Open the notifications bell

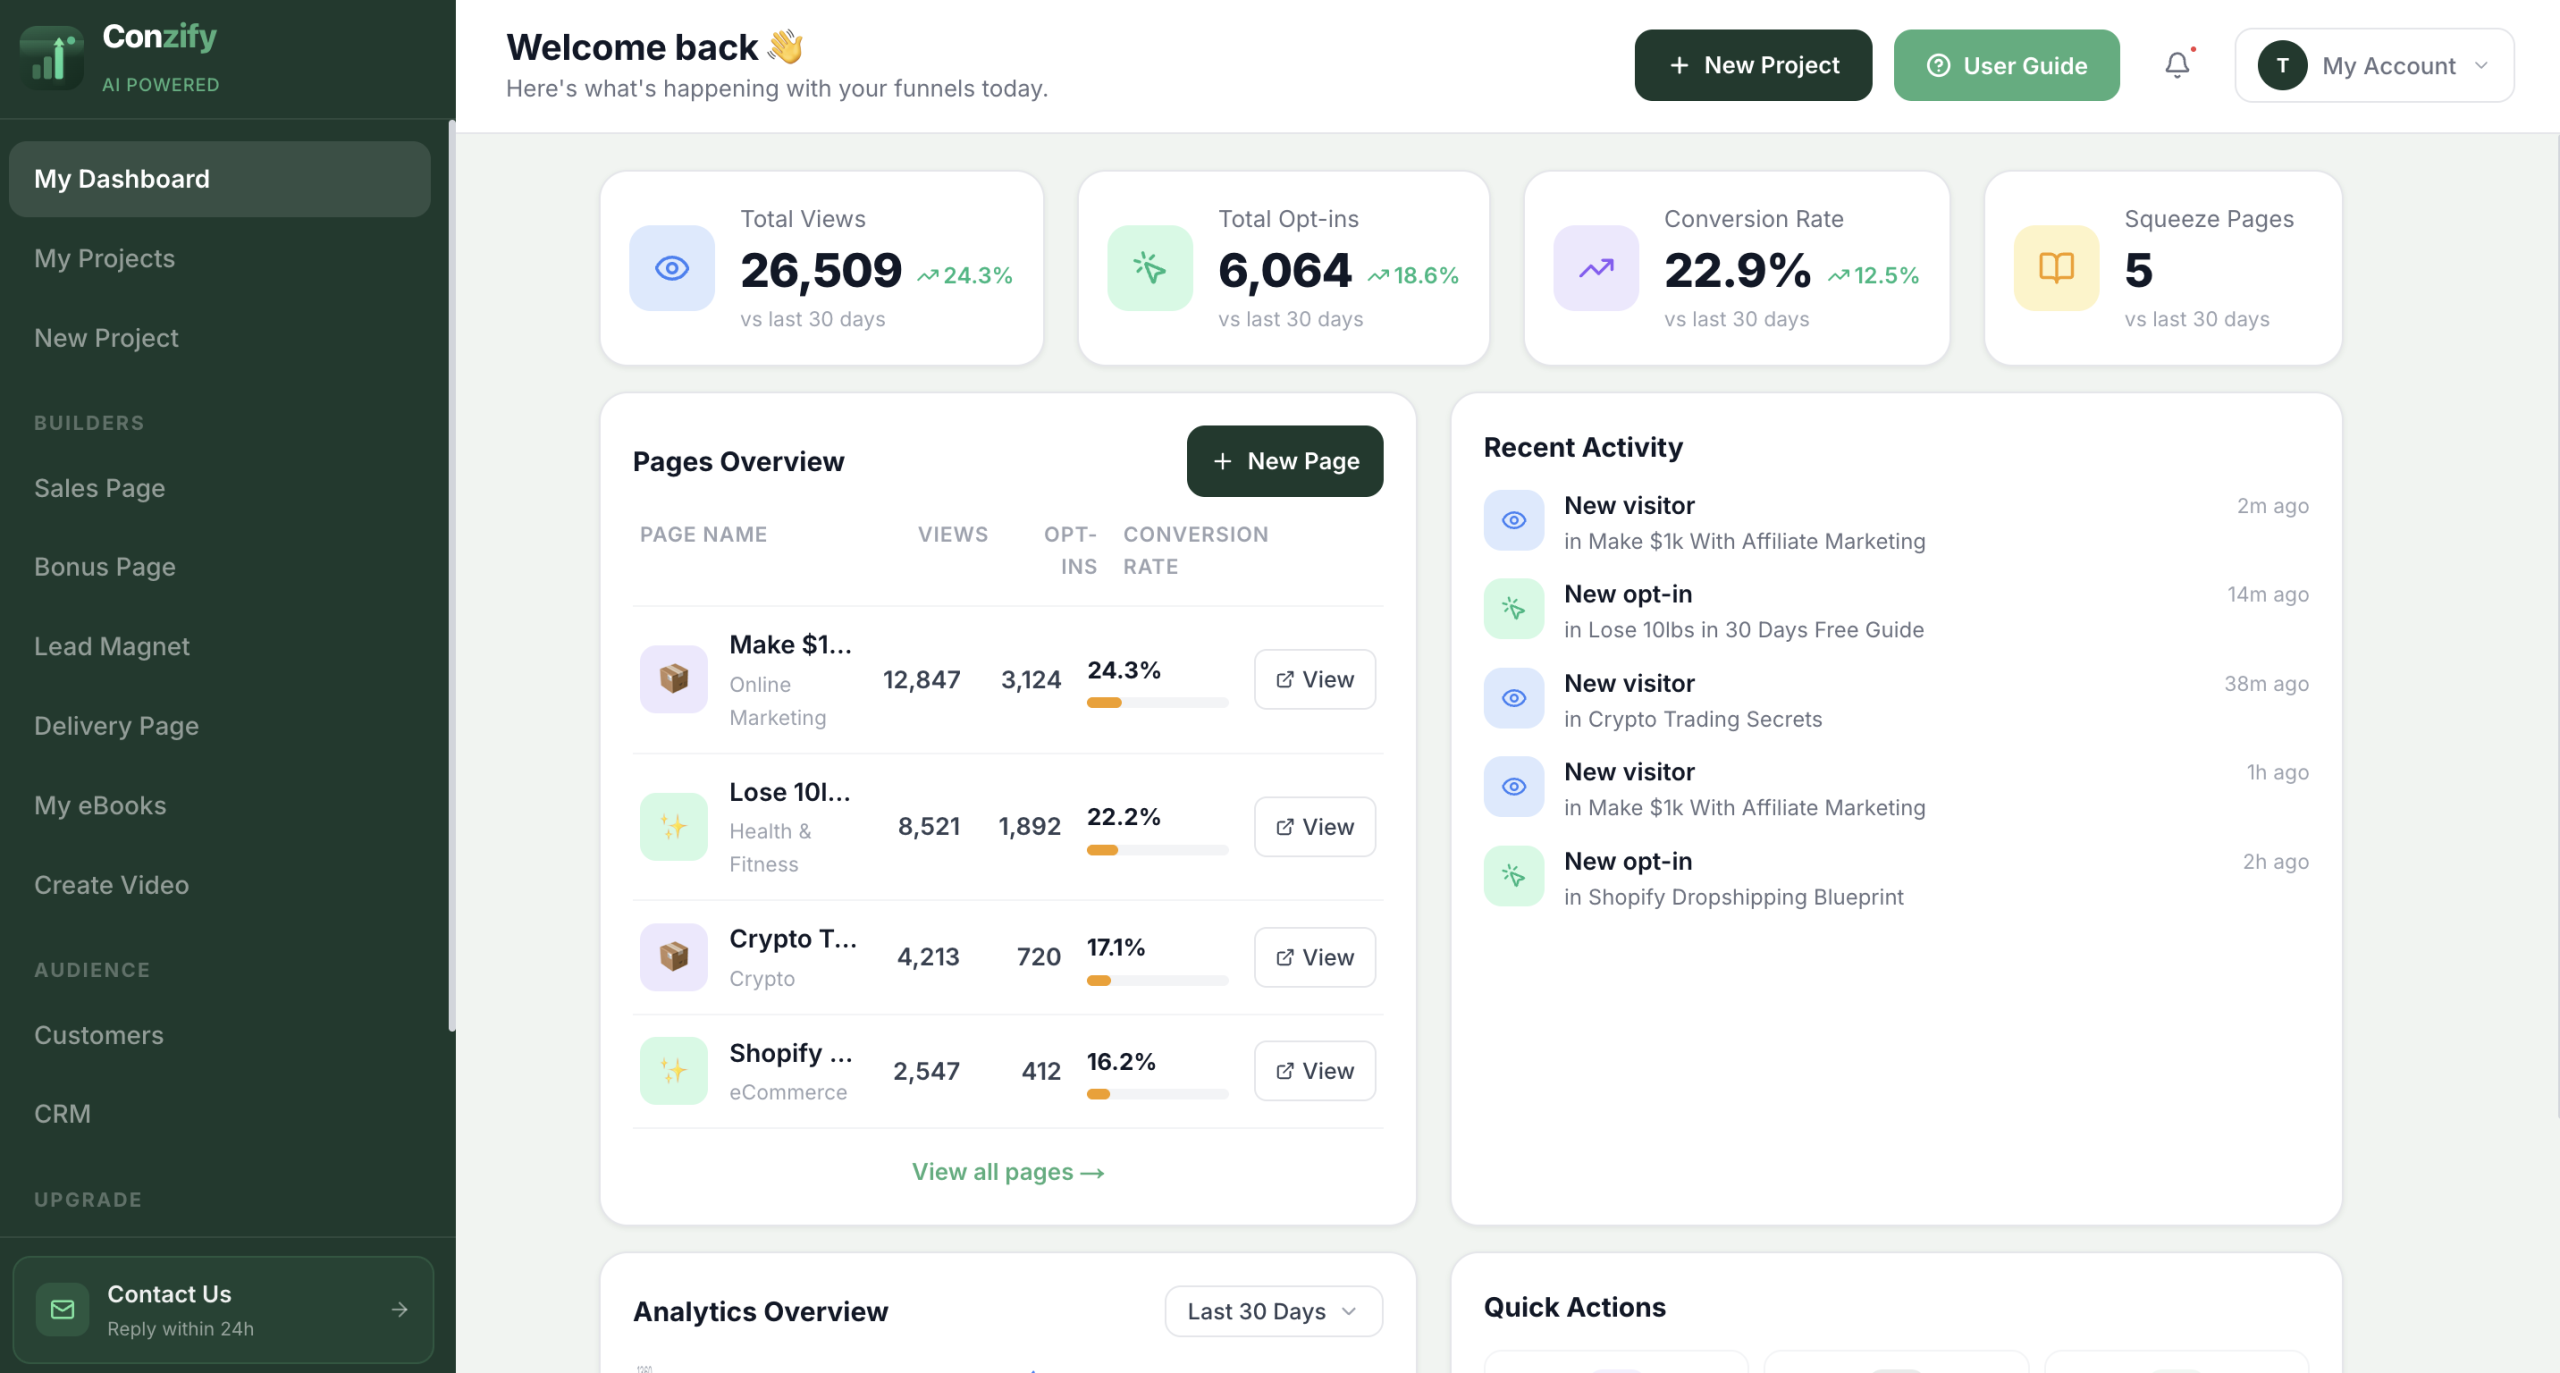[x=2177, y=65]
